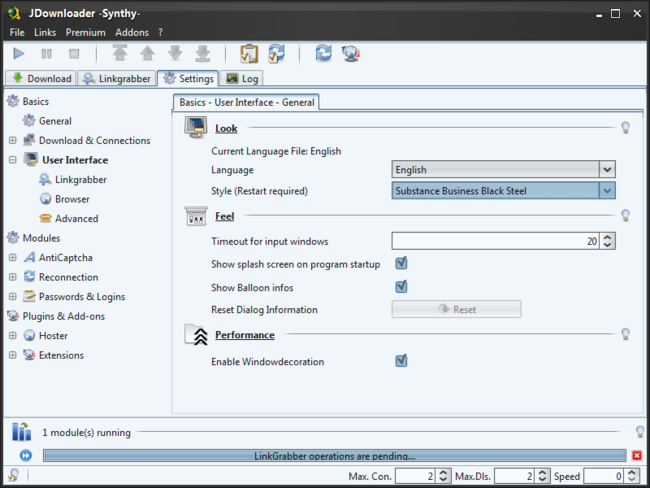Select the Settings tab
The width and height of the screenshot is (650, 488).
(188, 78)
